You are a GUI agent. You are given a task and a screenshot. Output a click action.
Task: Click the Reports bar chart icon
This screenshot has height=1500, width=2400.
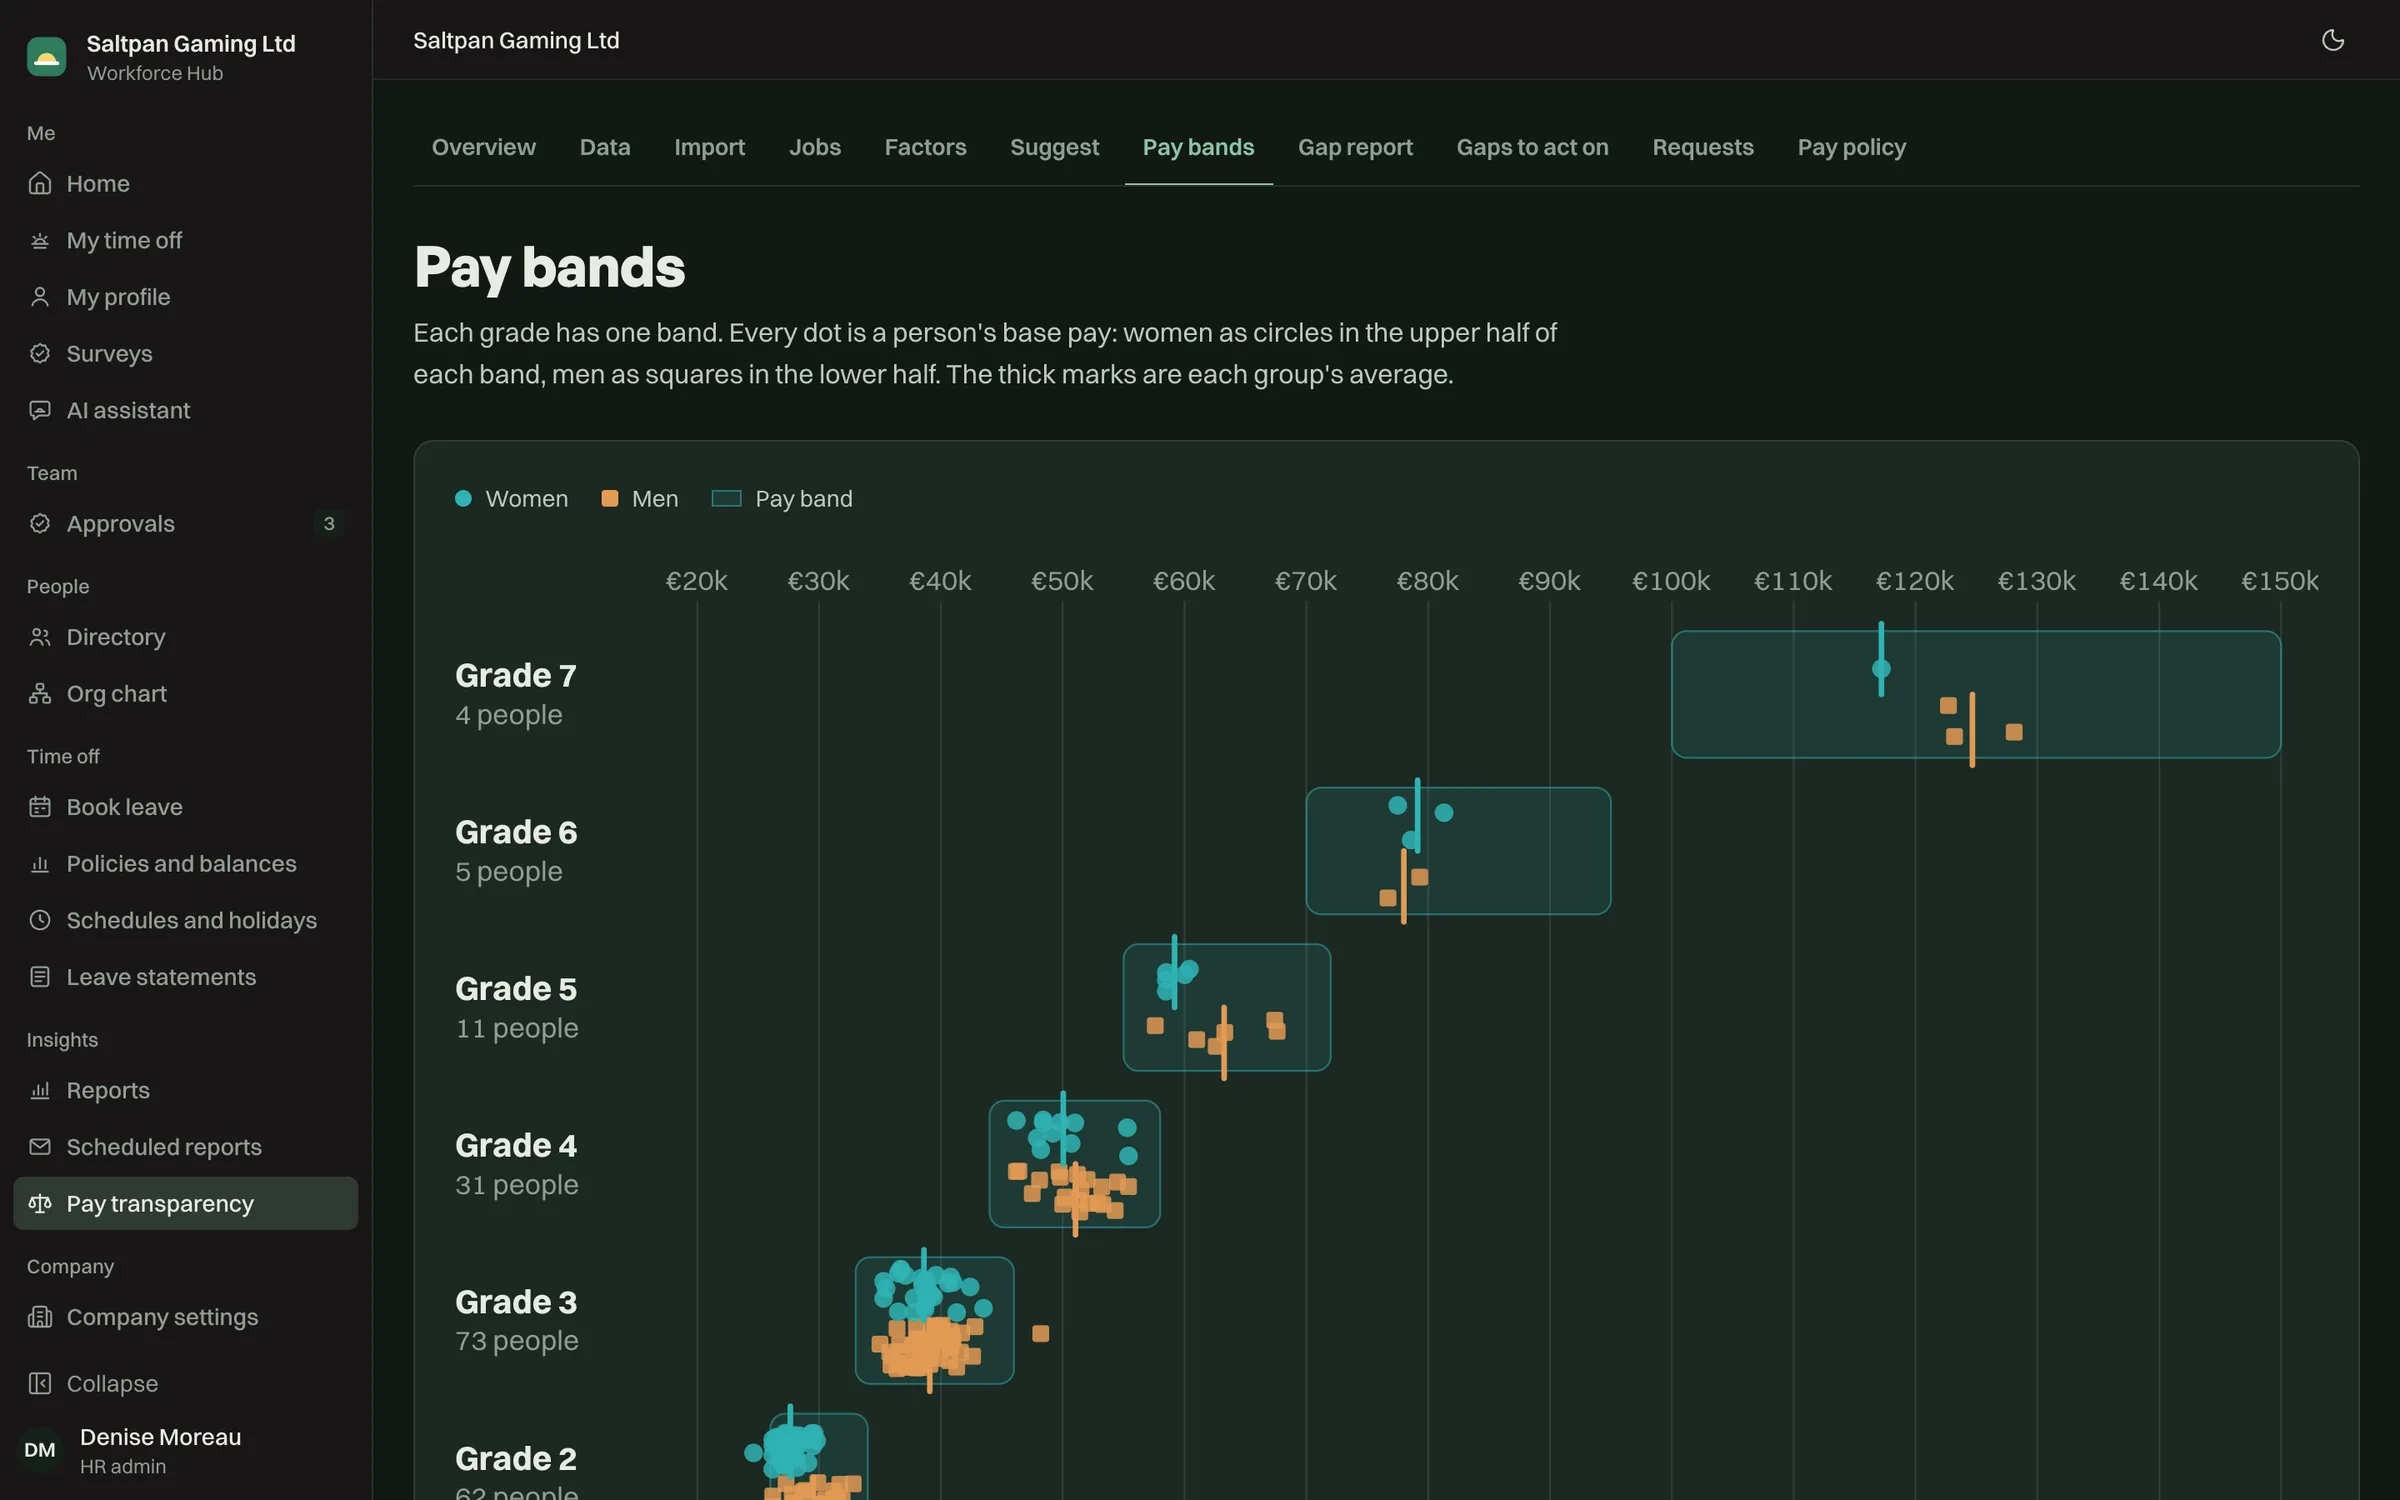click(40, 1090)
